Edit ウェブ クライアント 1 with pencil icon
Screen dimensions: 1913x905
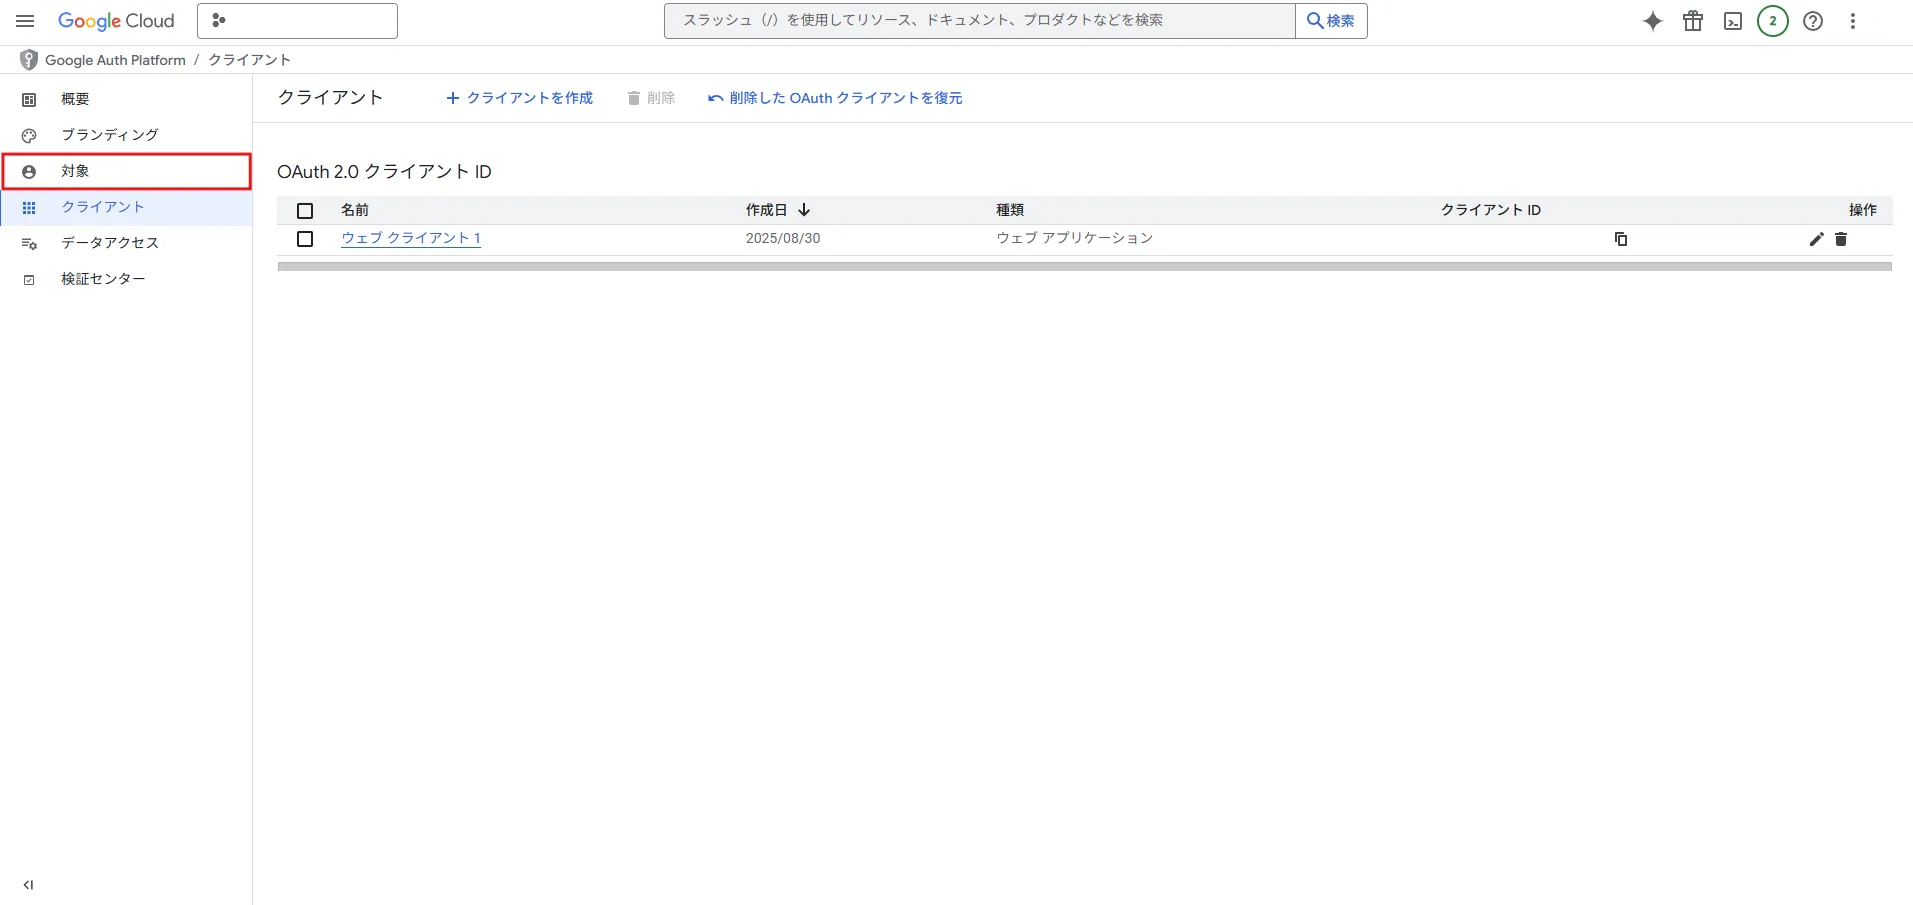click(1817, 239)
